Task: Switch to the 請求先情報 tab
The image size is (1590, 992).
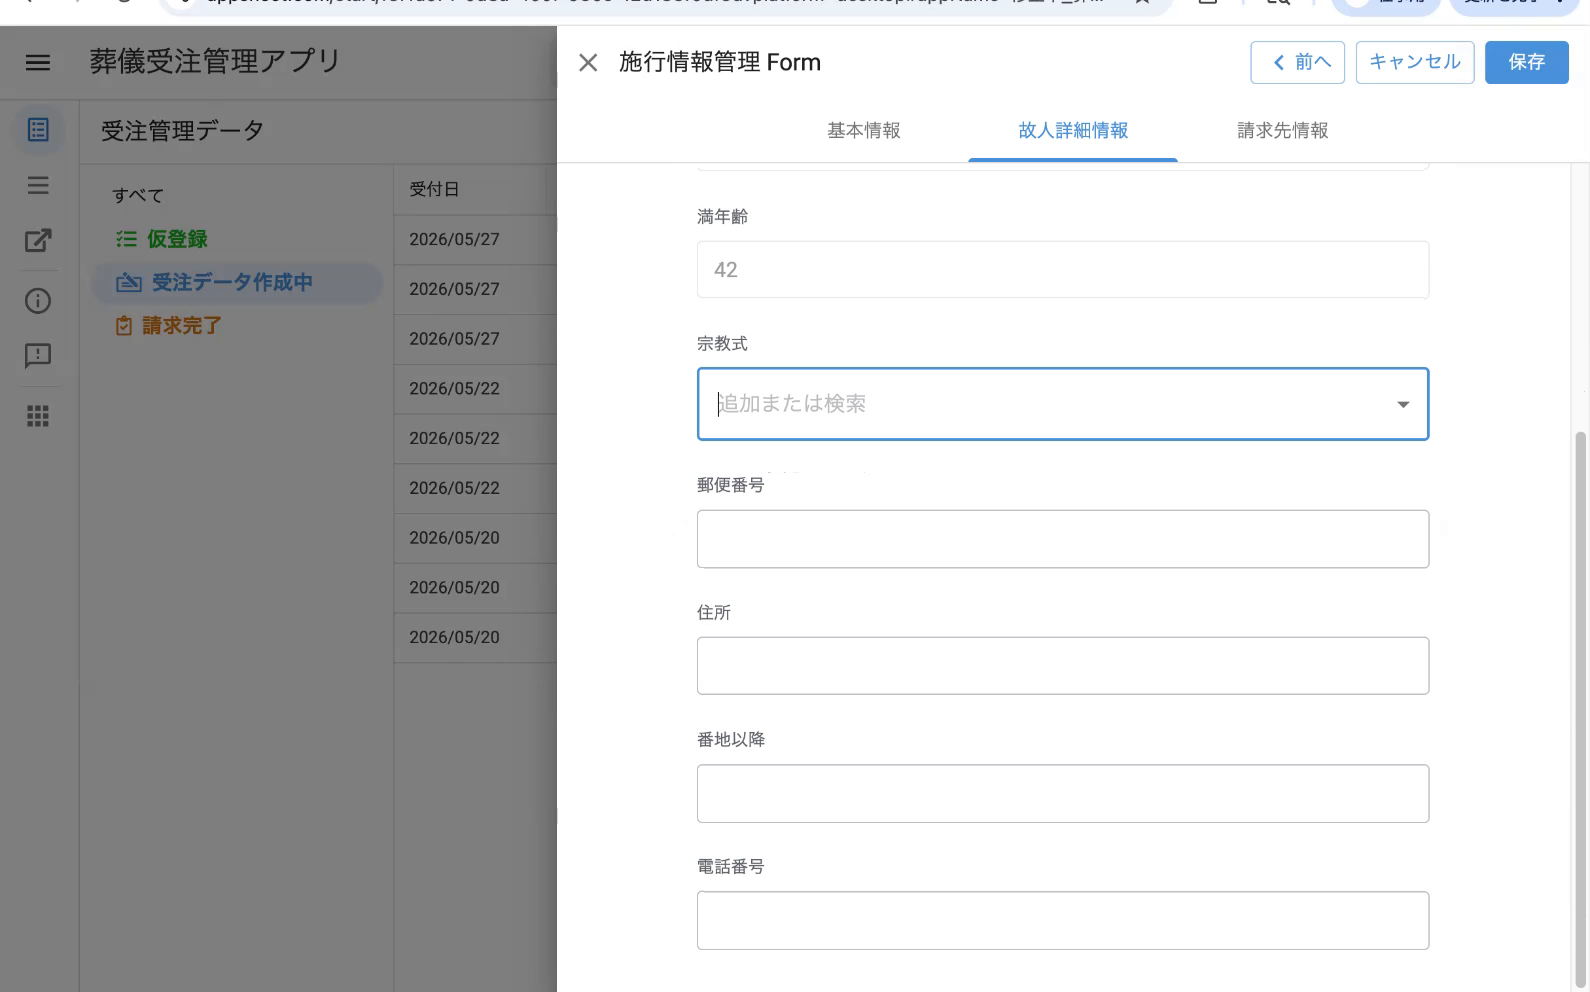Action: 1283,130
